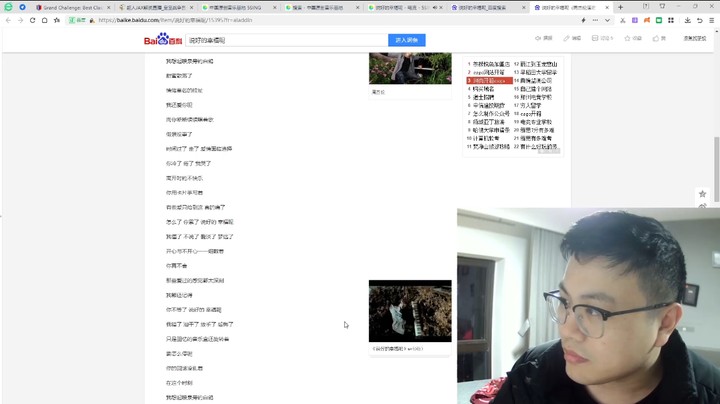
Task: Switch to the Grand Challenge tab
Action: pos(73,8)
